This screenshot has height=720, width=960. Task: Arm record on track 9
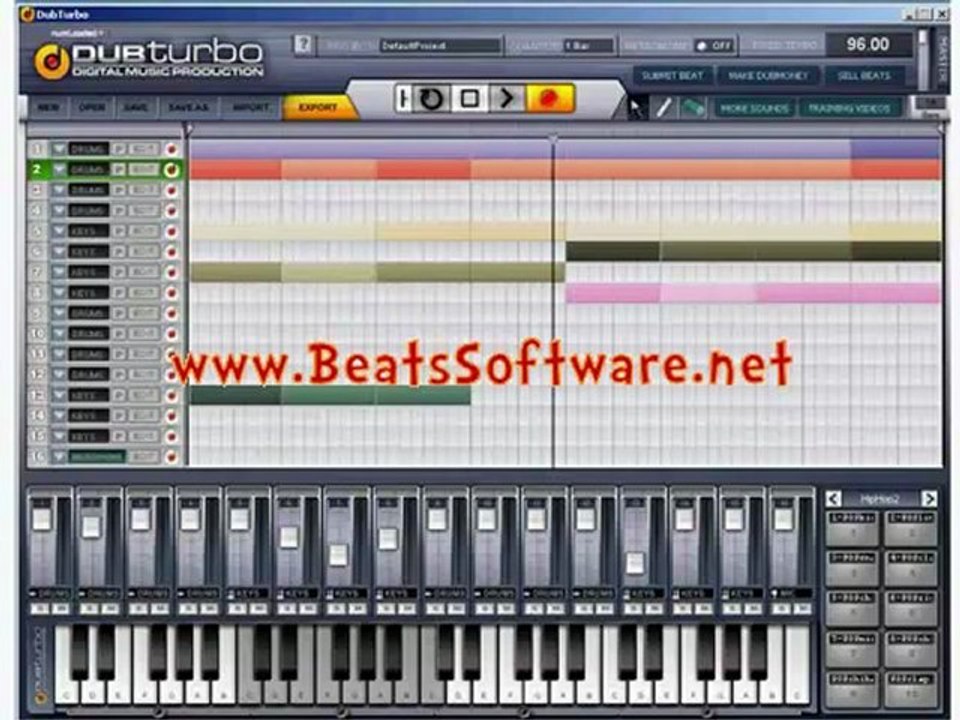171,313
